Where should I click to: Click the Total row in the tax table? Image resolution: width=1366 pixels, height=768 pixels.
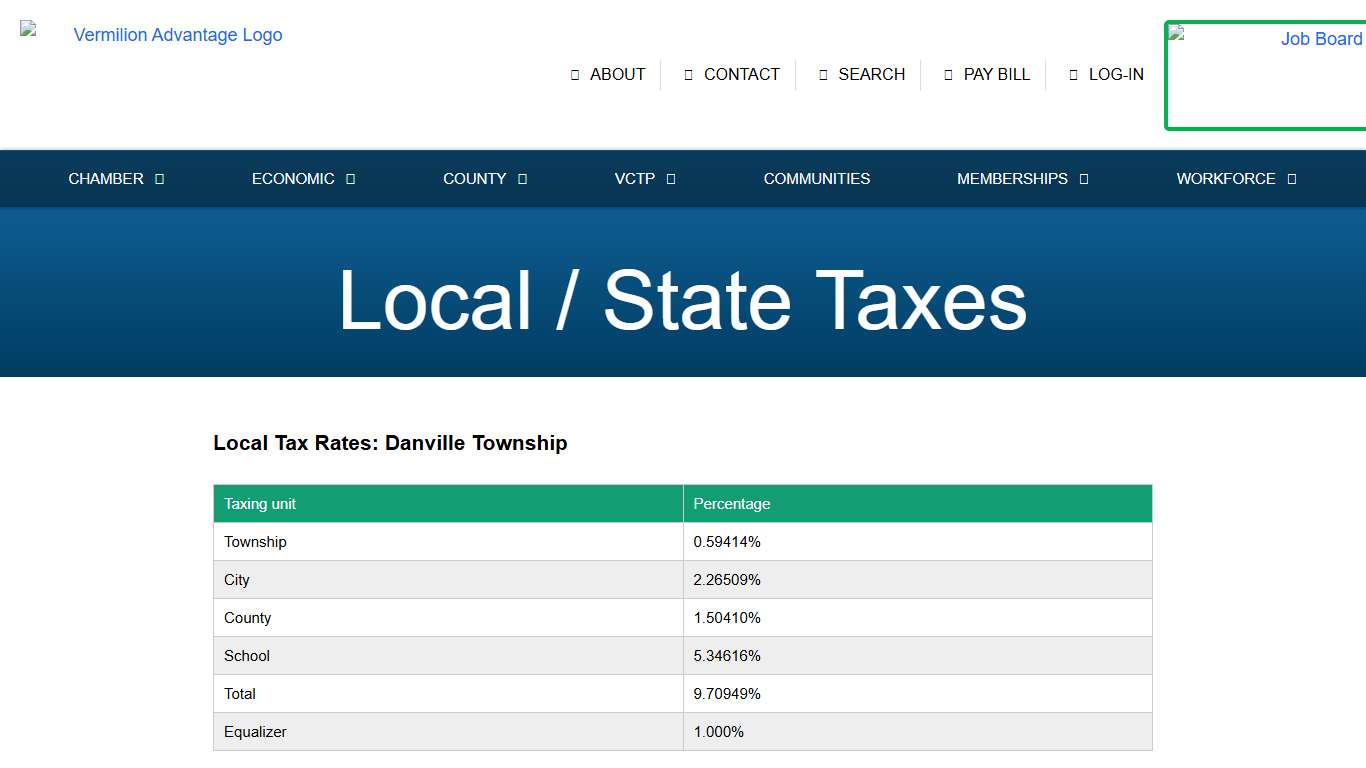pyautogui.click(x=240, y=693)
